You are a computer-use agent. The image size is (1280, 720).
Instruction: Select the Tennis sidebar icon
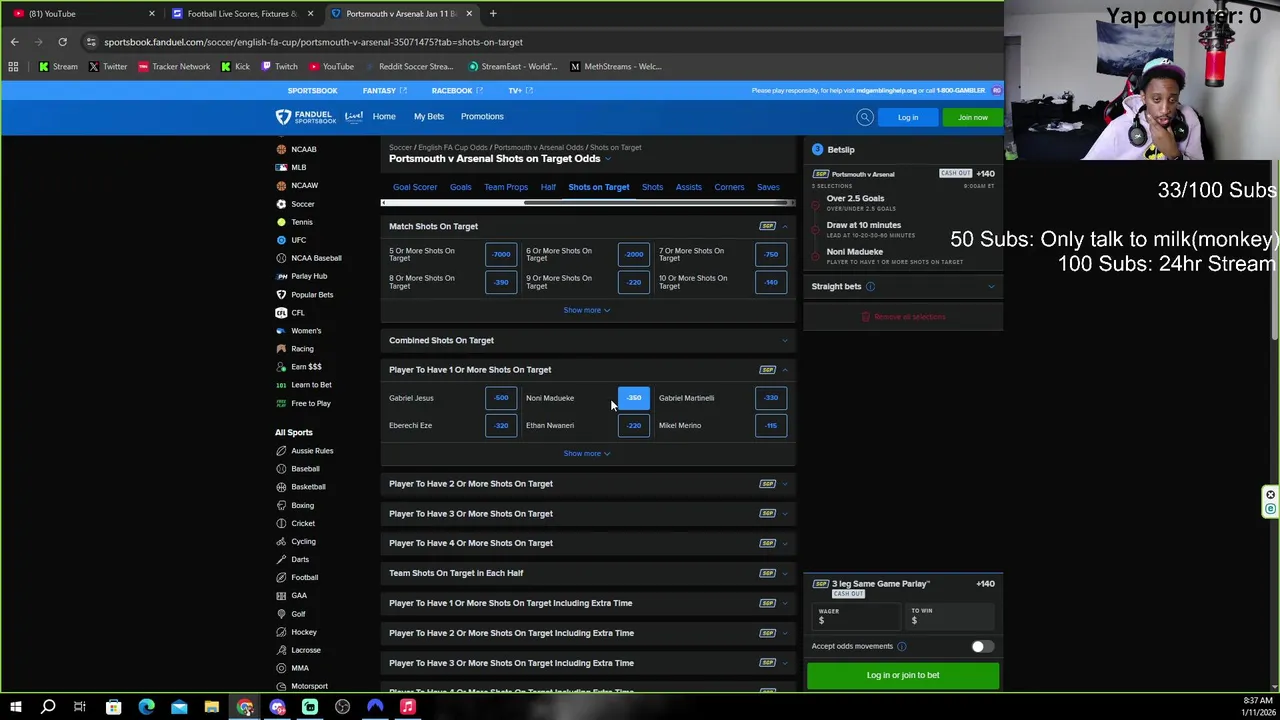[281, 222]
